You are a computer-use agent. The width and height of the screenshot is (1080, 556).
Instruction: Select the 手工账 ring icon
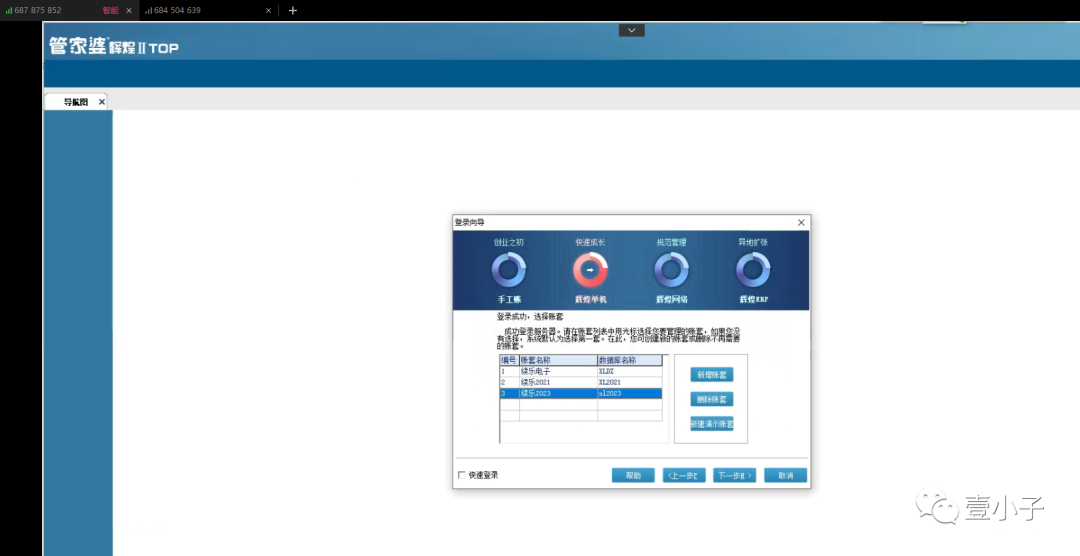tap(508, 269)
